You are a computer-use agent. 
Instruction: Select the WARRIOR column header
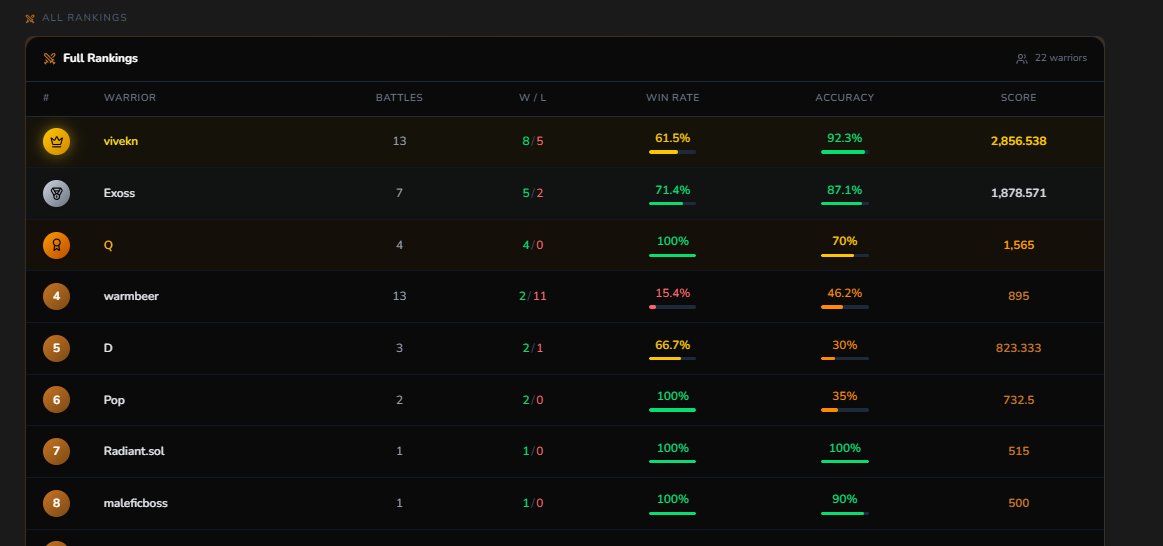(x=130, y=98)
